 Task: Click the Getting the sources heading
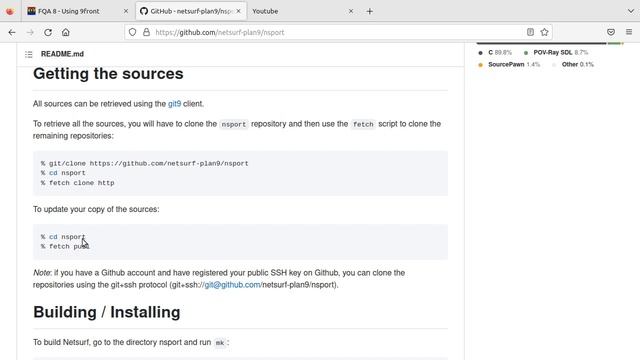tap(108, 74)
